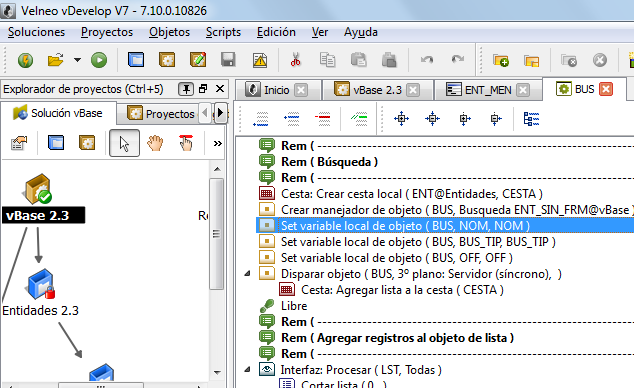
Task: Click the vertical scrollbar in project explorer
Action: (x=217, y=234)
